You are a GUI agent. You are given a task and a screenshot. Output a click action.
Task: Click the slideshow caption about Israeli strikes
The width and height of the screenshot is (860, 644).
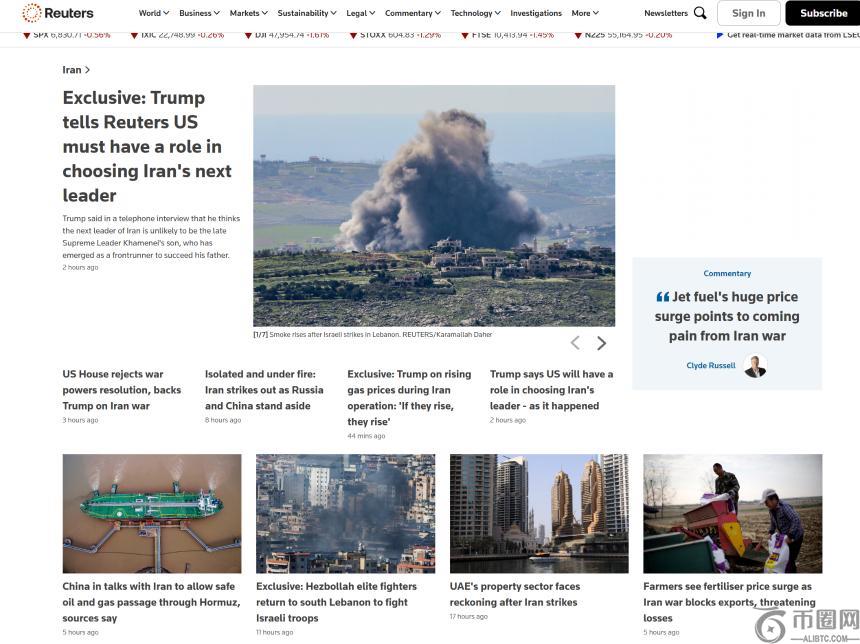click(x=373, y=334)
